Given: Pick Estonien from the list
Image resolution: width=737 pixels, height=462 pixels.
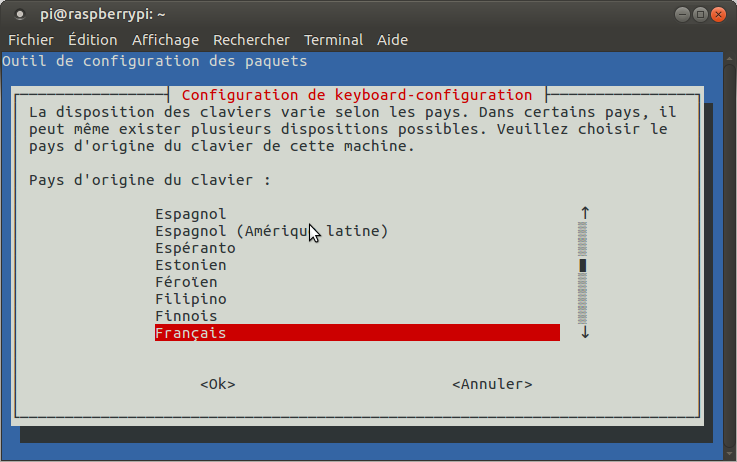Looking at the screenshot, I should [x=191, y=265].
